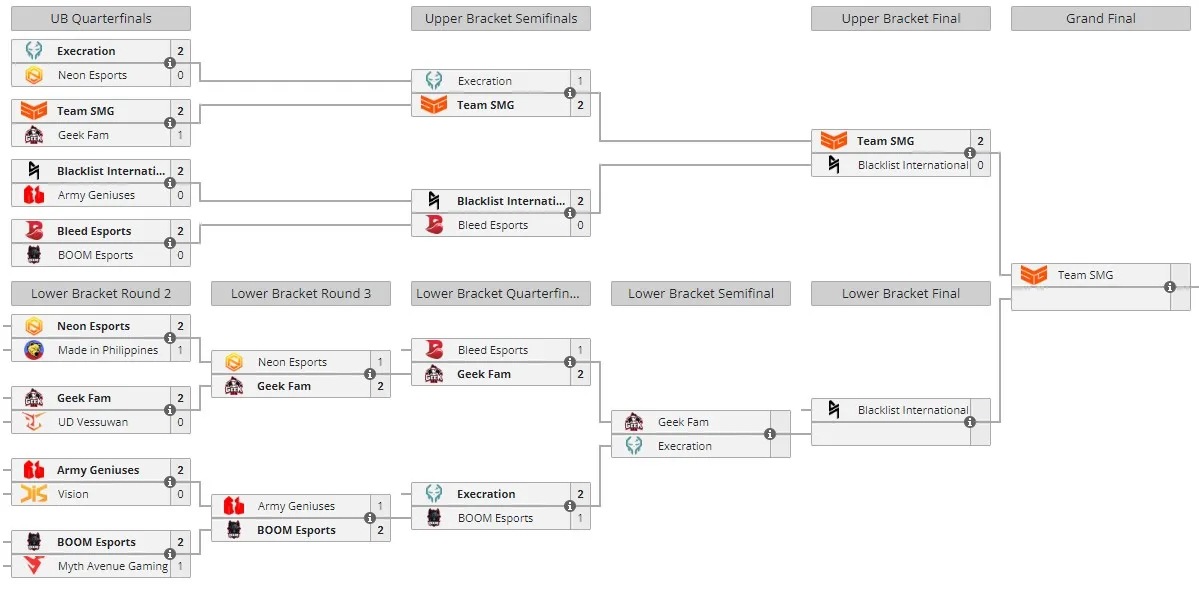1199x589 pixels.
Task: Open info icon on Lower Bracket Final match
Action: point(970,421)
